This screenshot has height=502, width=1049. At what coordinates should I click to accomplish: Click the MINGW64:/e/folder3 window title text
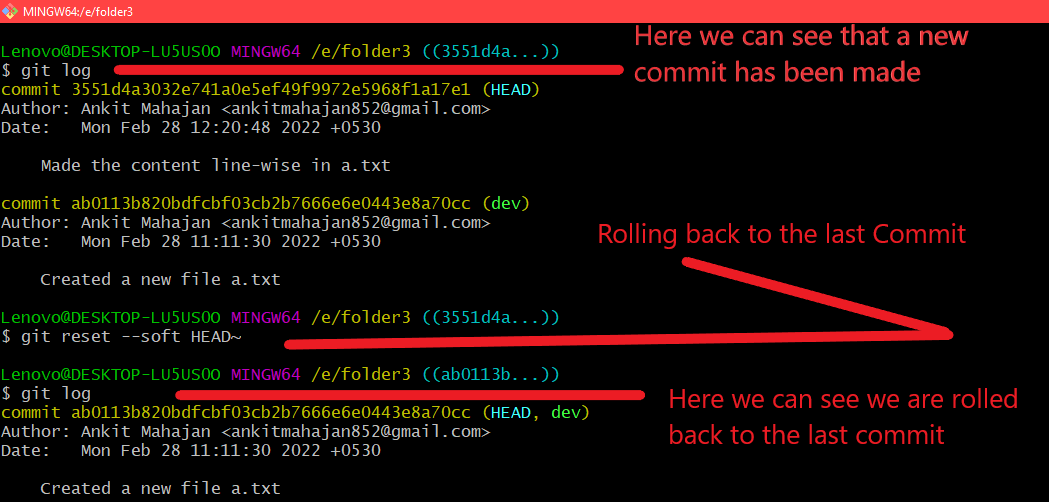coord(77,11)
